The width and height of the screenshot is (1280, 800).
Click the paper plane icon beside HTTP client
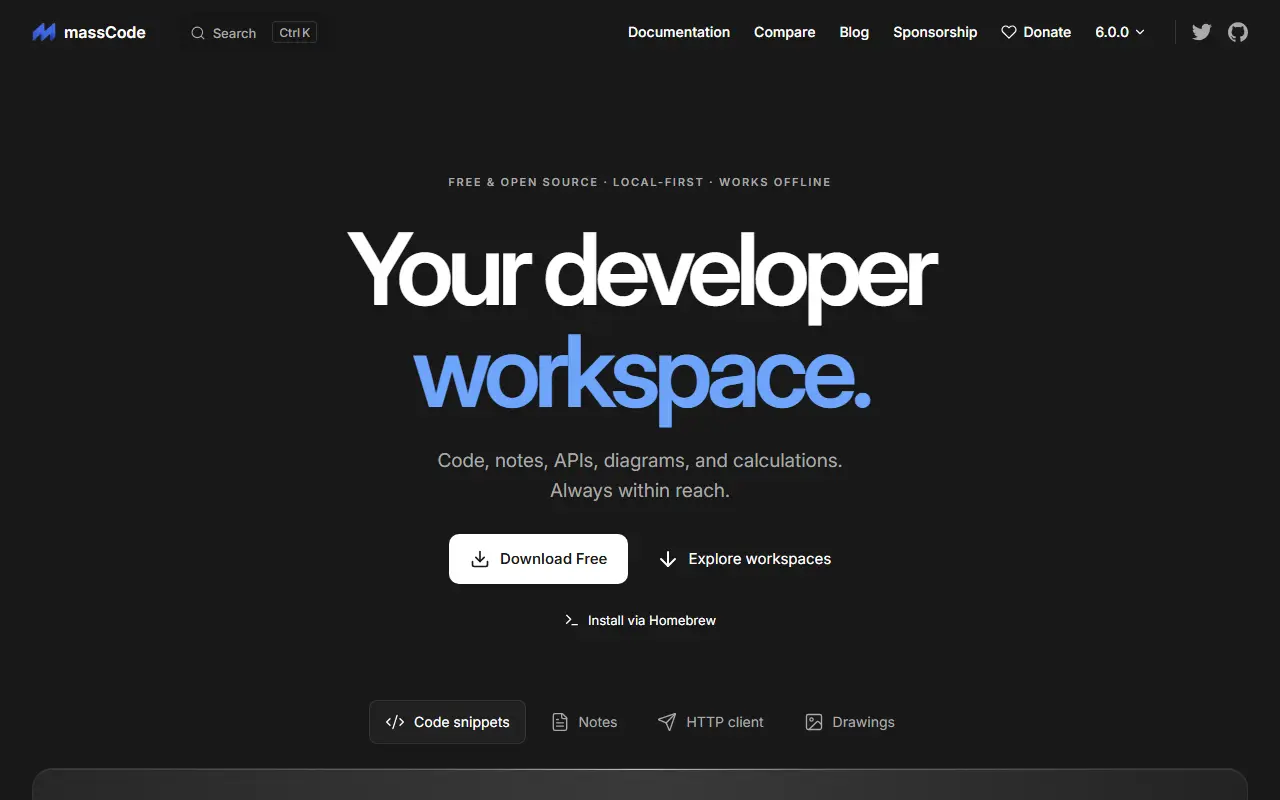[x=667, y=722]
